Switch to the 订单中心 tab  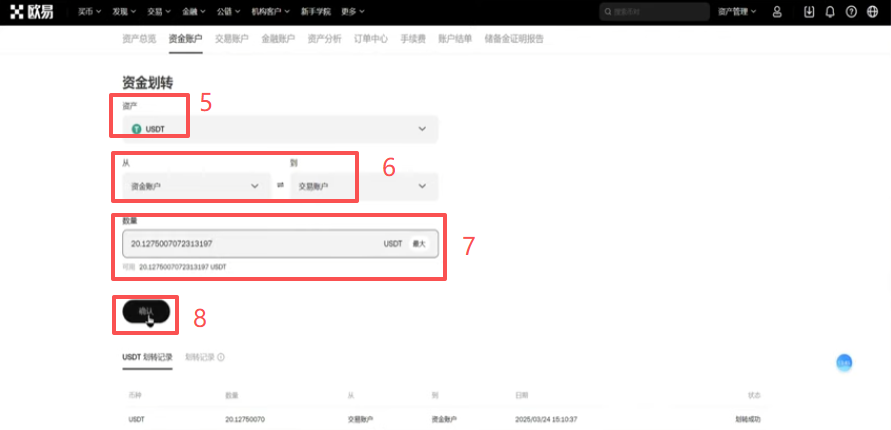(371, 39)
